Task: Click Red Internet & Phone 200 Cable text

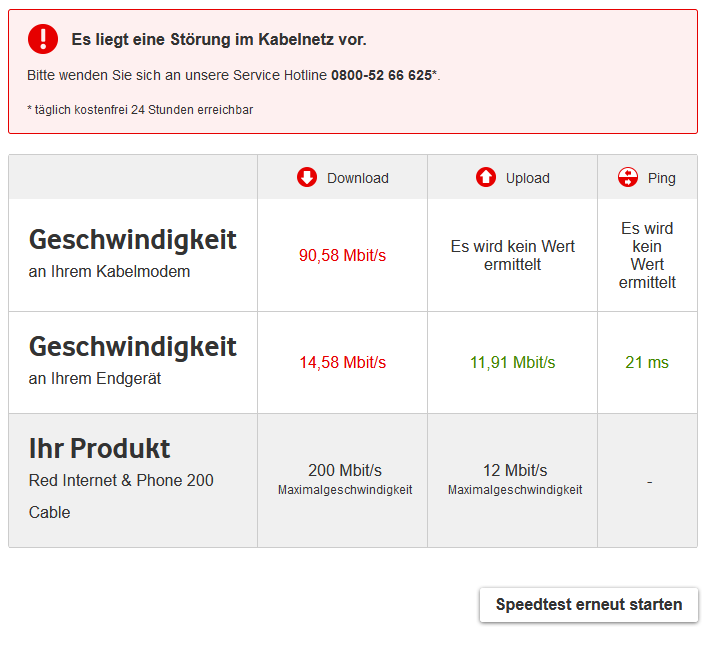Action: (x=121, y=496)
